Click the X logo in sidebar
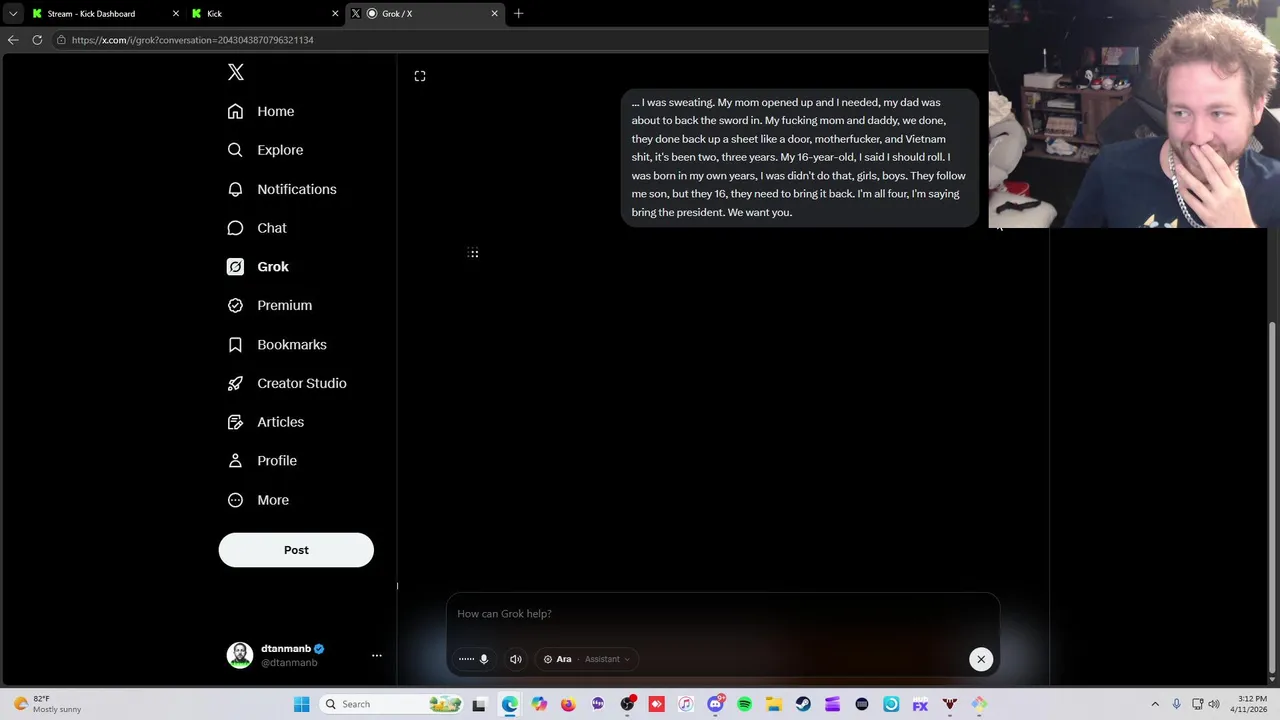1280x720 pixels. pyautogui.click(x=236, y=72)
